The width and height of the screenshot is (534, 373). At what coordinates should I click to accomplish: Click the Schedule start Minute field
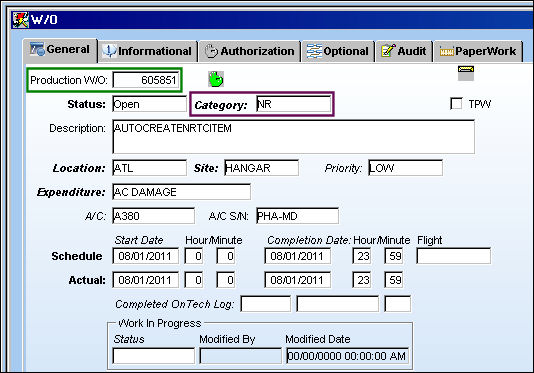[226, 256]
